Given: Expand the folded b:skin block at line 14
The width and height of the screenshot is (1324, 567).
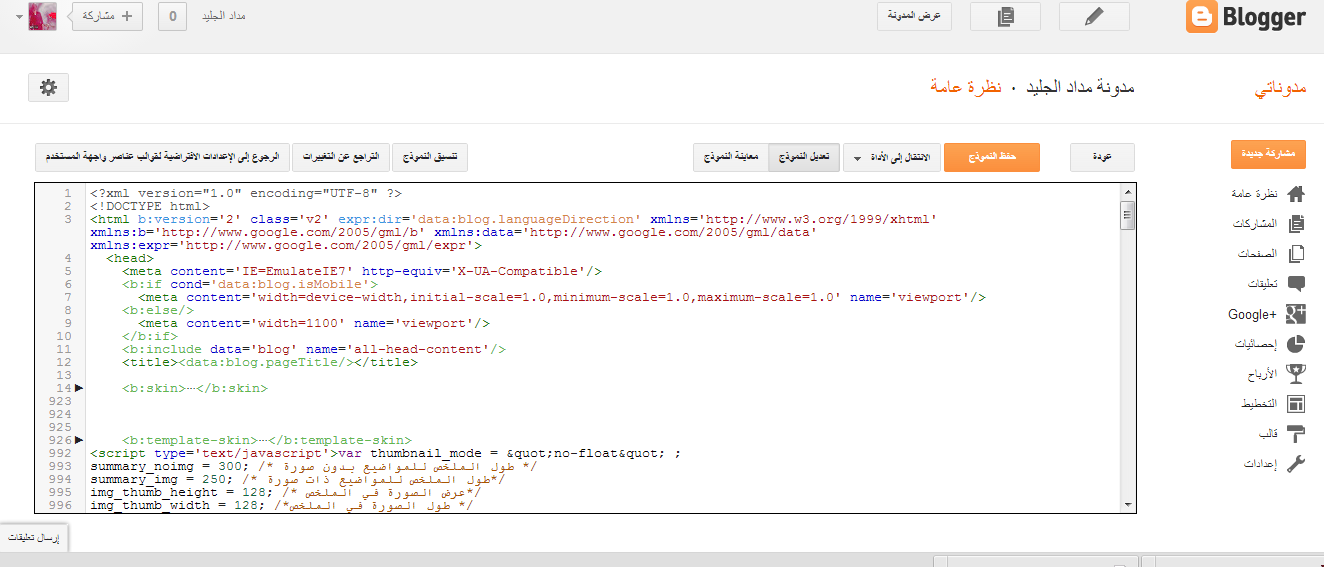Looking at the screenshot, I should [79, 388].
